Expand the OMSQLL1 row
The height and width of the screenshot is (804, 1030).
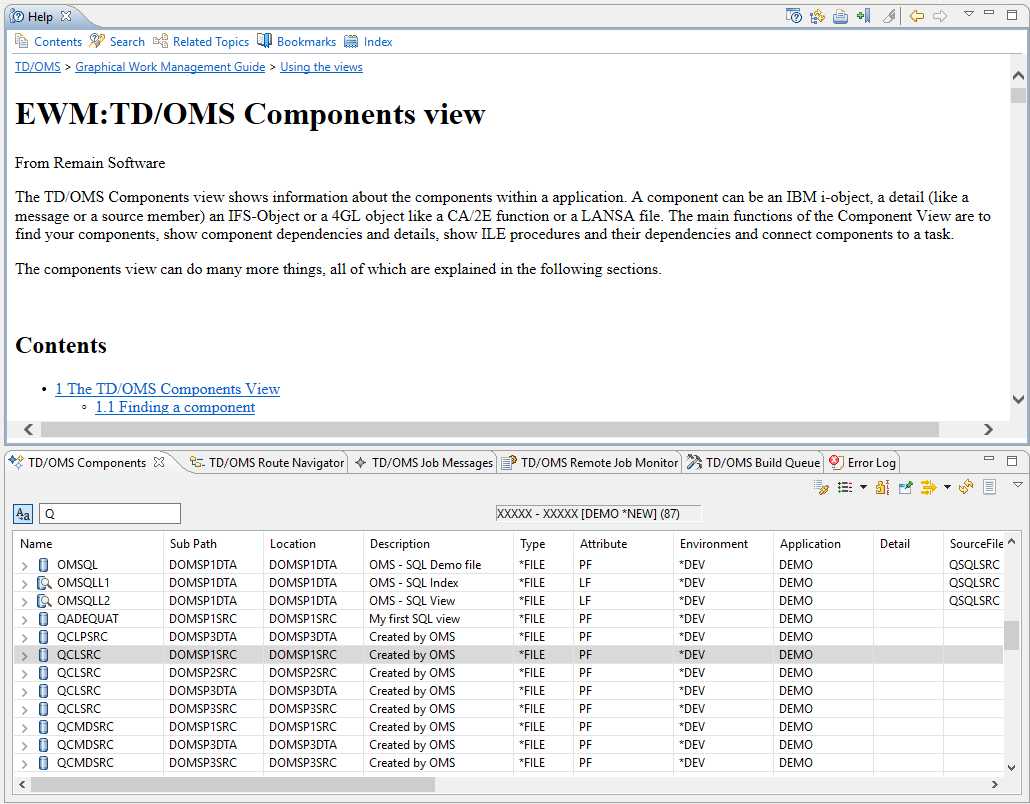(x=24, y=583)
